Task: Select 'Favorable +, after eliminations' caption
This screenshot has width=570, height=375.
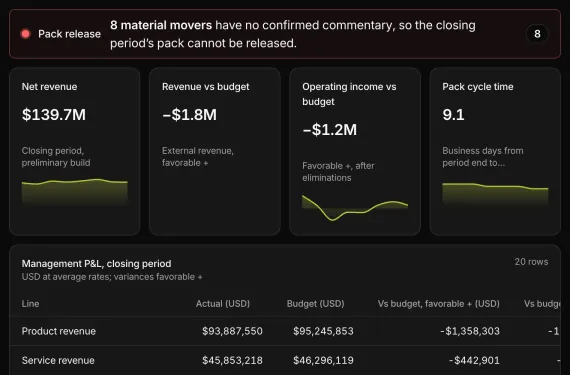Action: coord(338,172)
